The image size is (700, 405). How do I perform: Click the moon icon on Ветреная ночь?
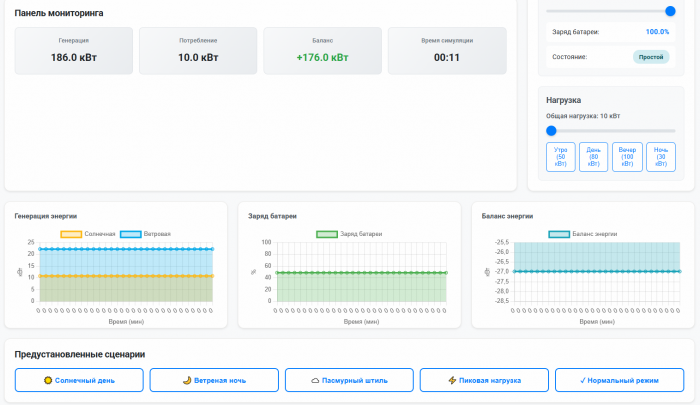[187, 380]
